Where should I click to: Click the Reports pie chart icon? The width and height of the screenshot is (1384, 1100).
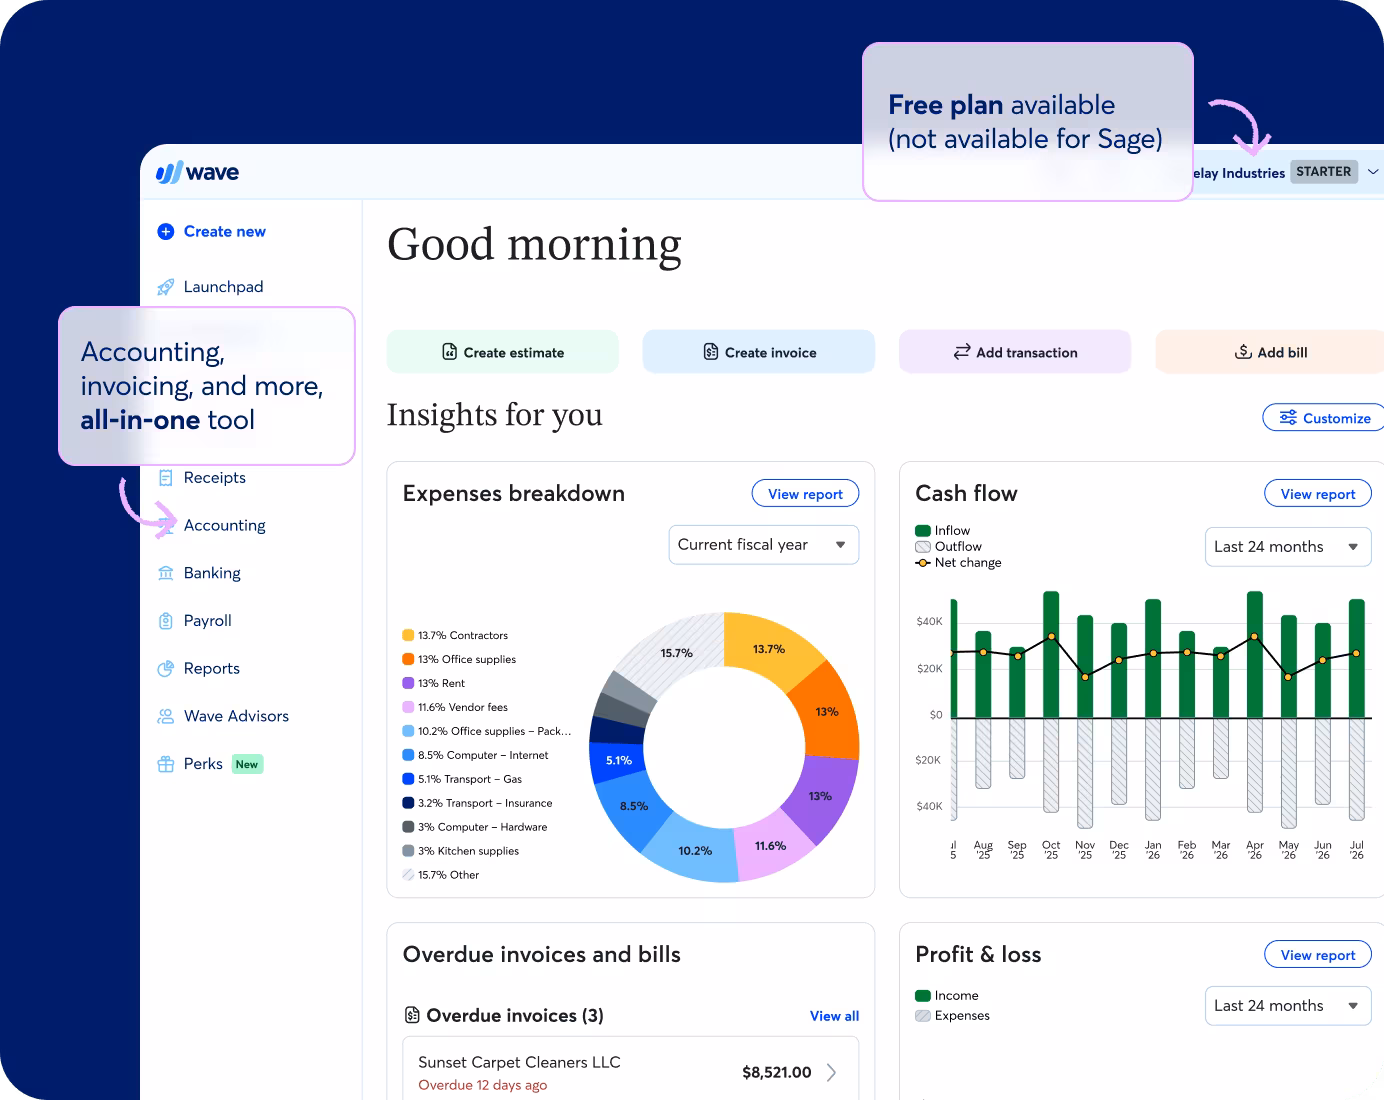point(166,669)
